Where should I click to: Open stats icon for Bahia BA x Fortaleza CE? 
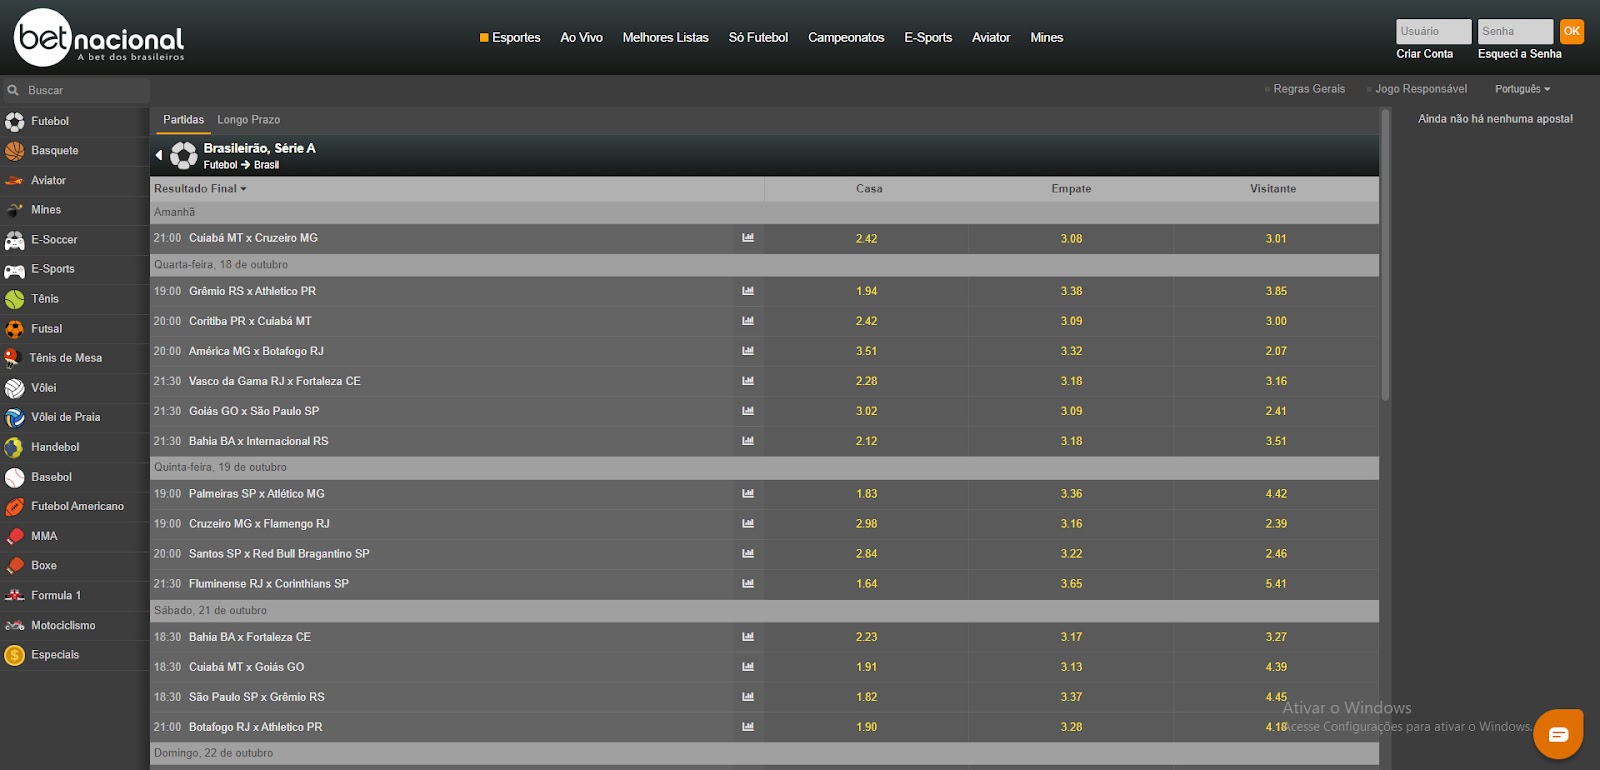(x=748, y=637)
